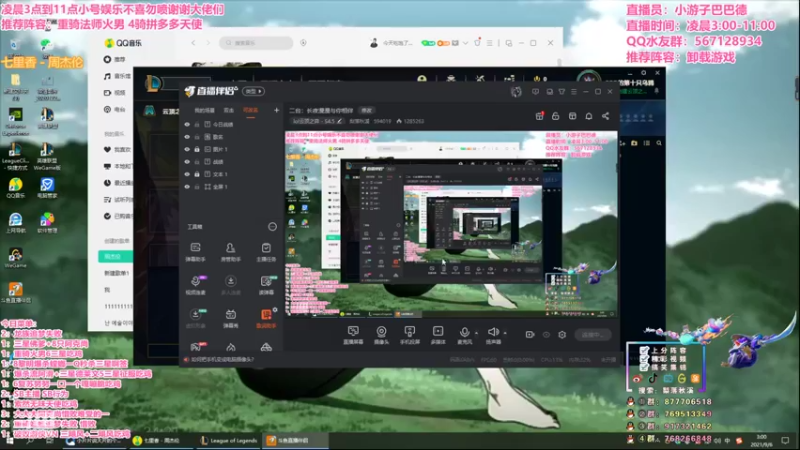
Task: Add a 直播屏幕 screen capture source
Action: pos(353,335)
